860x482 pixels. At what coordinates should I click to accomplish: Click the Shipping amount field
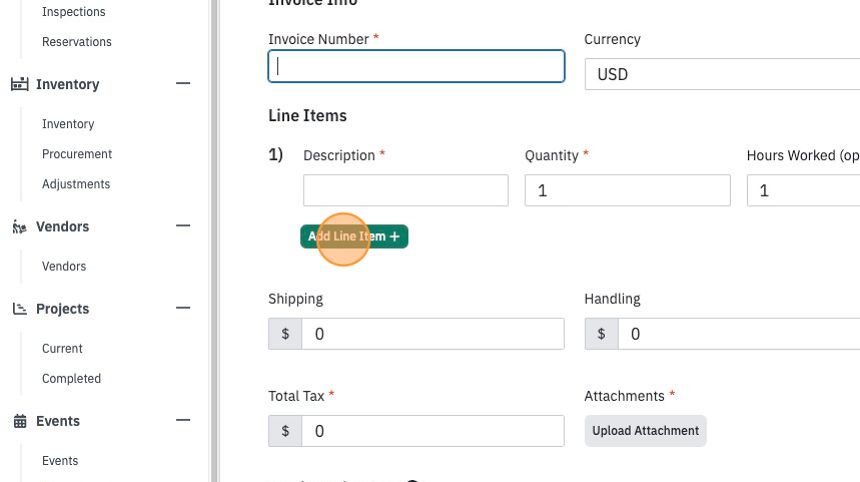click(x=433, y=334)
